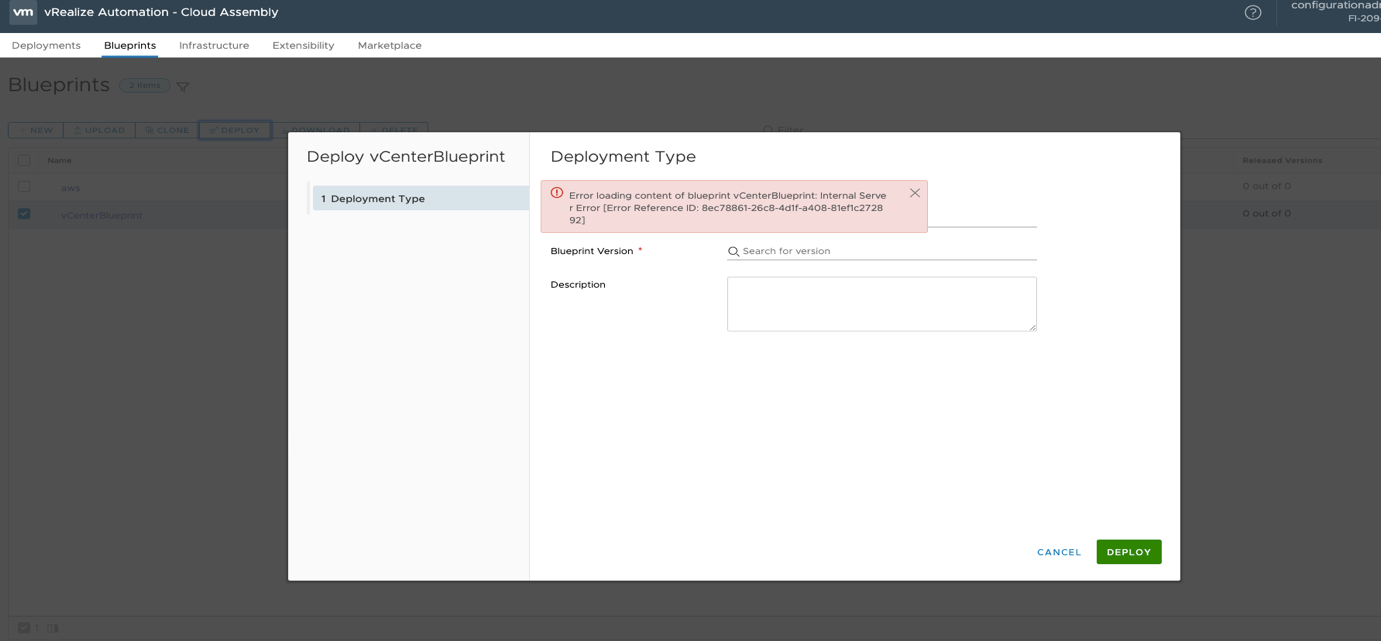Click the red error exclamation icon

tap(557, 193)
